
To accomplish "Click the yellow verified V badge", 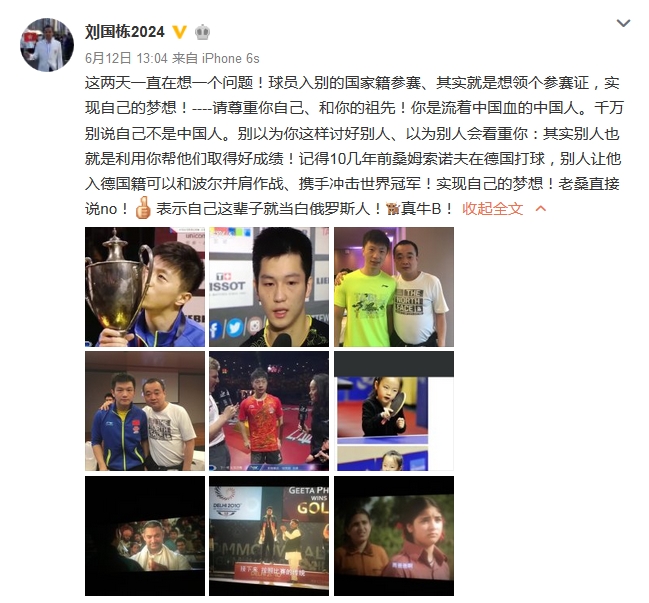I will [x=179, y=32].
